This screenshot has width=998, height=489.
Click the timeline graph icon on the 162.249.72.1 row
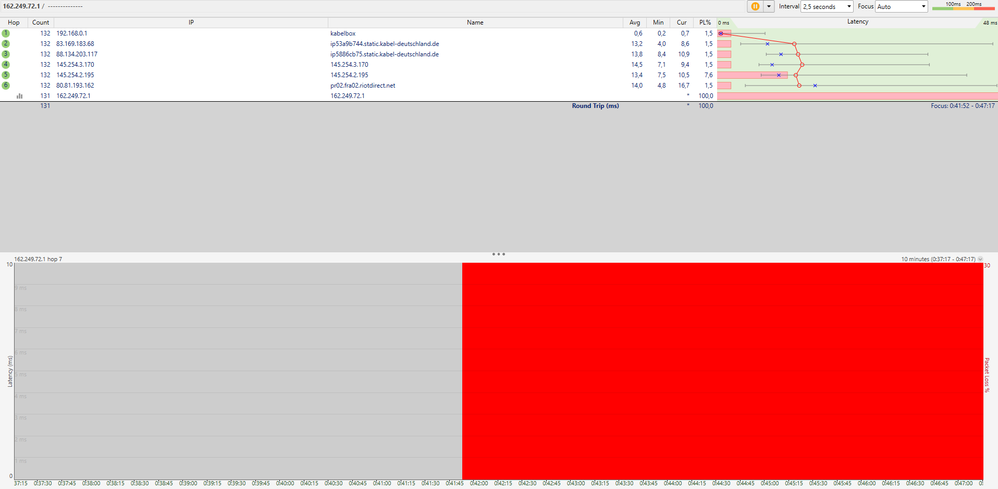click(x=20, y=96)
